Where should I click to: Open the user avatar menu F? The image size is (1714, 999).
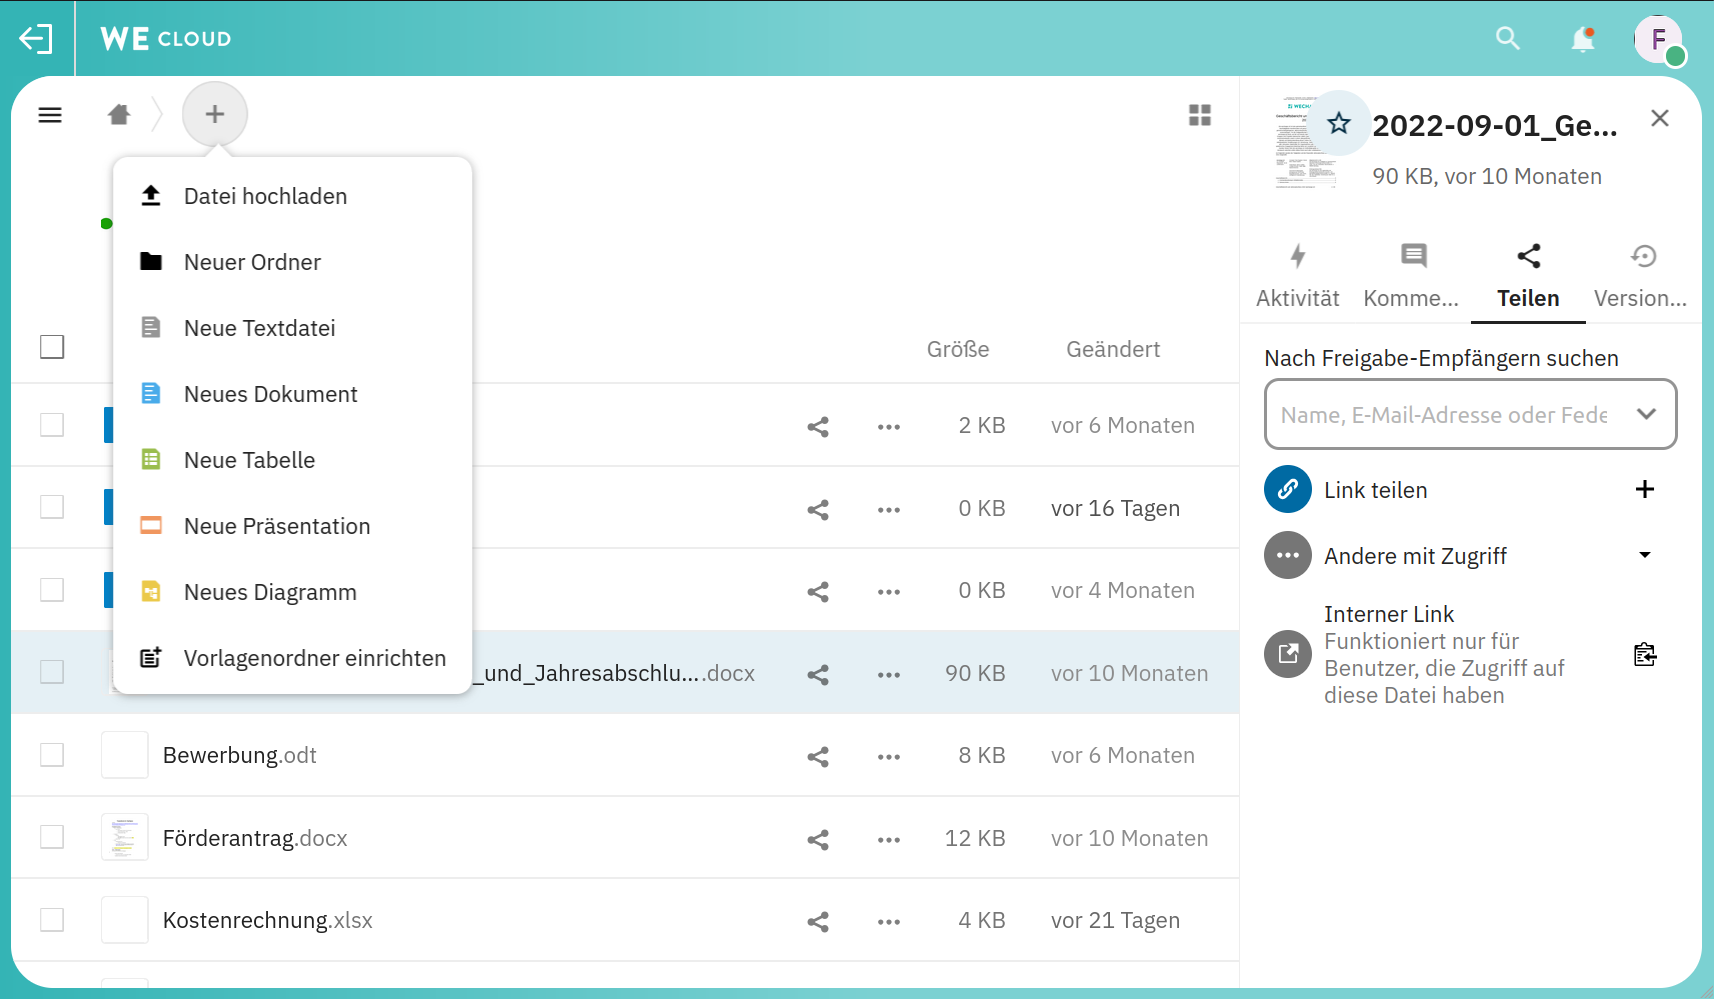[x=1659, y=39]
